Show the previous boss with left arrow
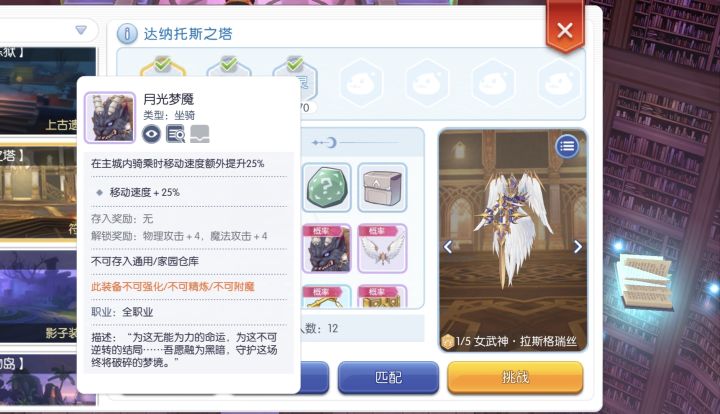This screenshot has width=720, height=414. click(x=448, y=247)
